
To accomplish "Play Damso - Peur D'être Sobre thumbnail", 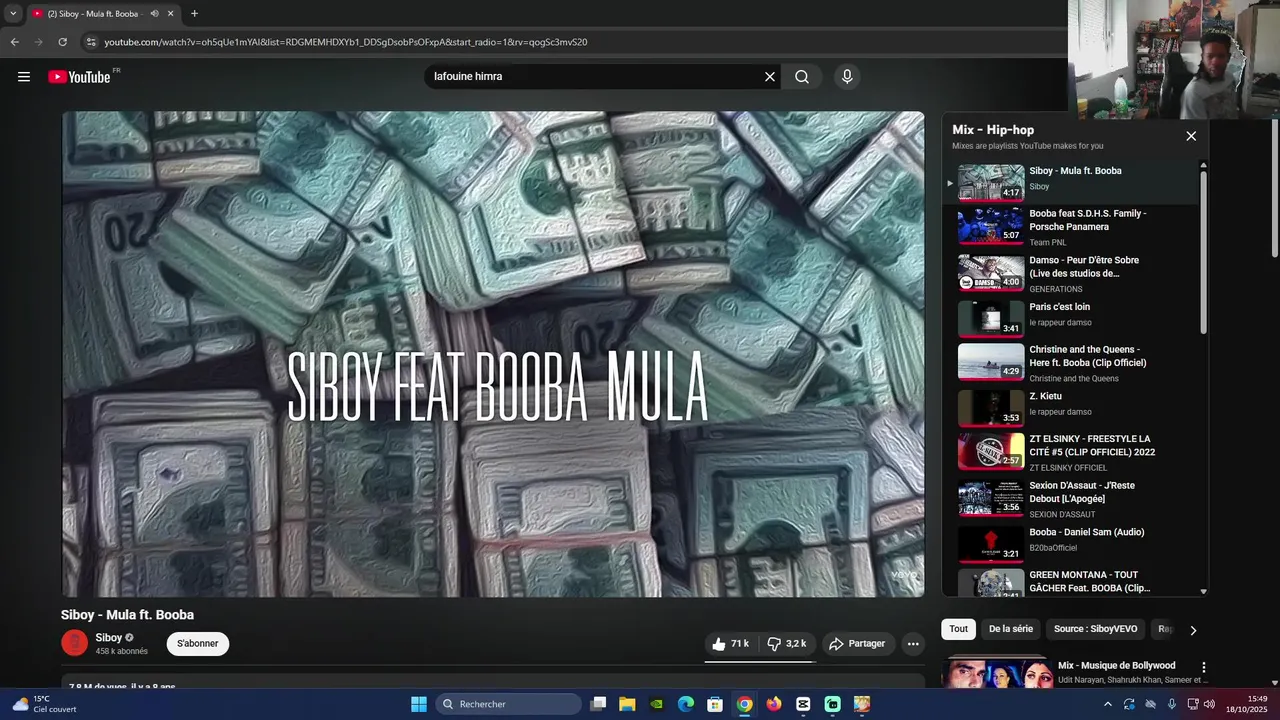I will tap(991, 273).
